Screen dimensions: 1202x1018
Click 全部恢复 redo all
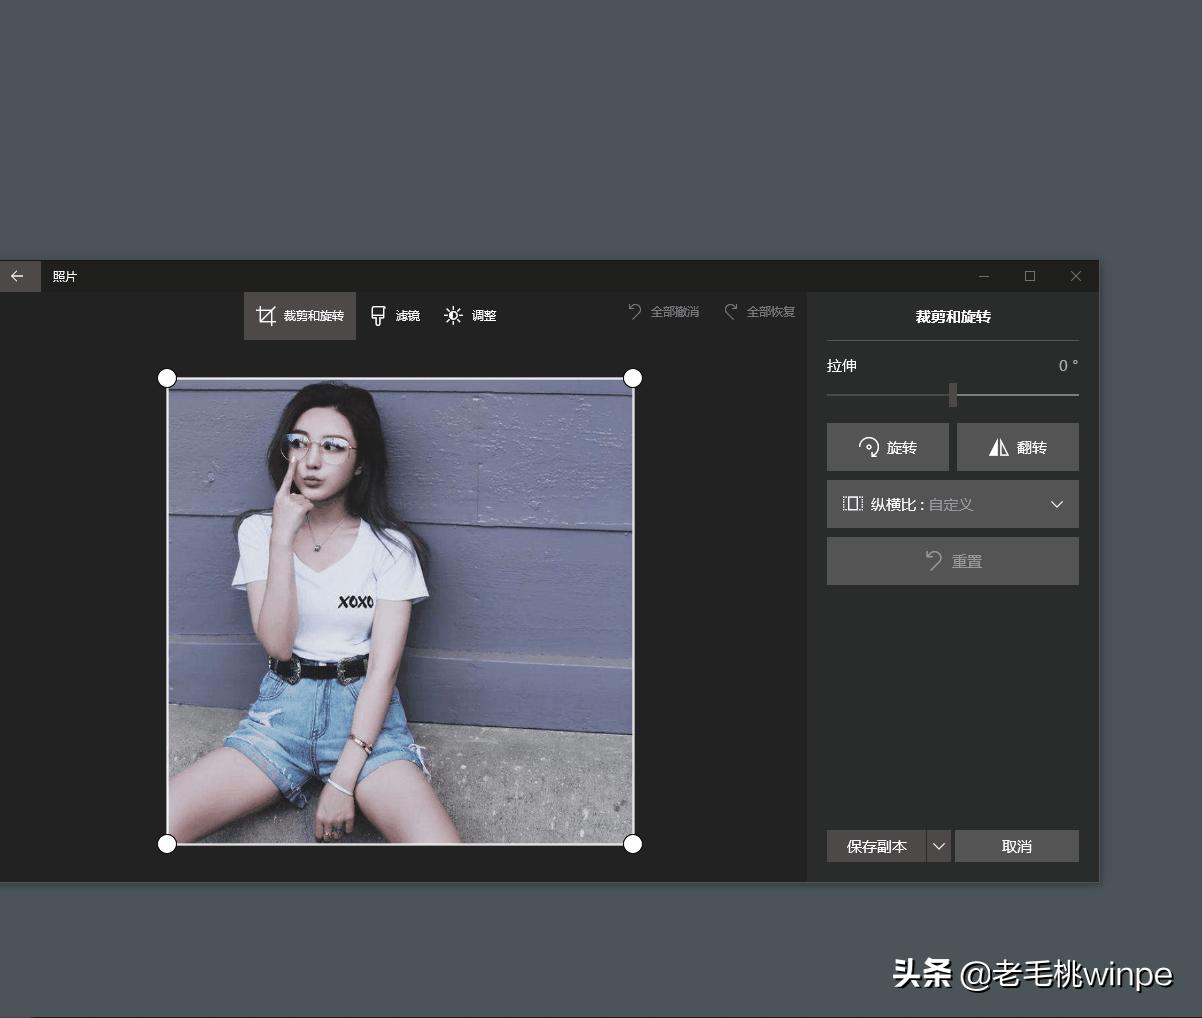tap(760, 312)
